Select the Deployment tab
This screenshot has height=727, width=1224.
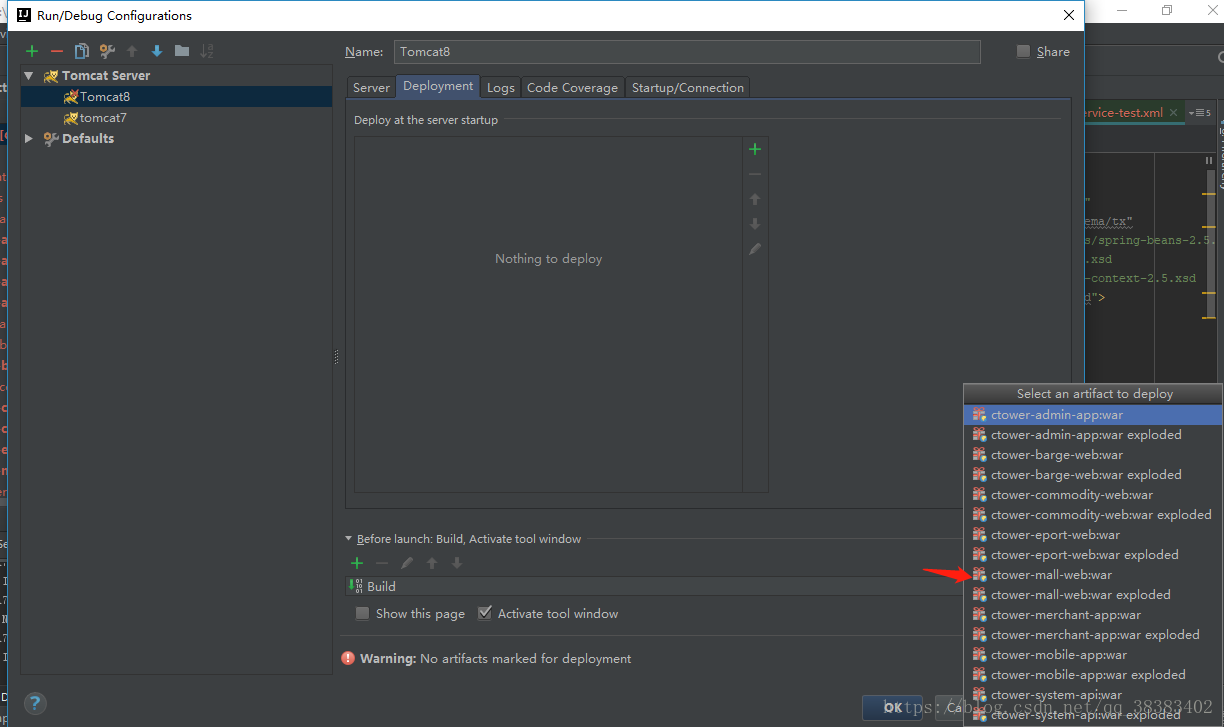click(x=438, y=86)
